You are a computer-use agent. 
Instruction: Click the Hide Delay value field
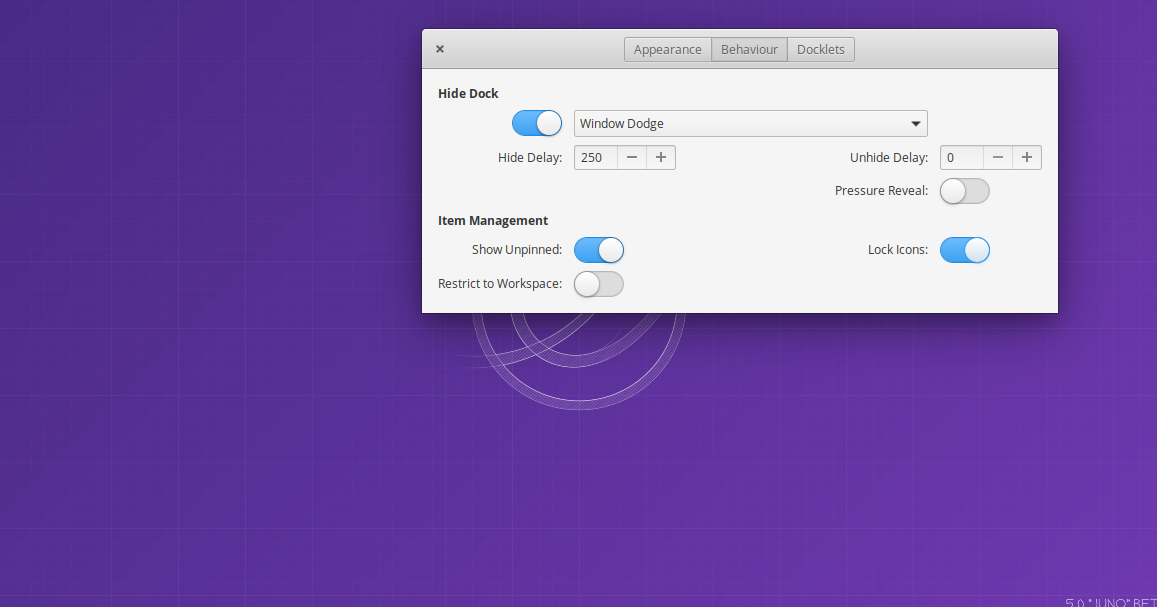point(597,157)
